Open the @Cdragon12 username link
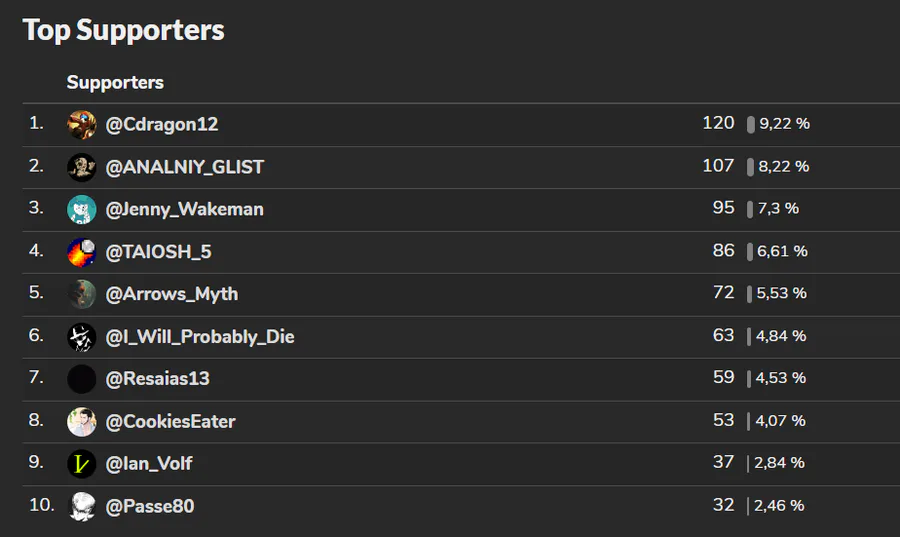 click(x=162, y=124)
